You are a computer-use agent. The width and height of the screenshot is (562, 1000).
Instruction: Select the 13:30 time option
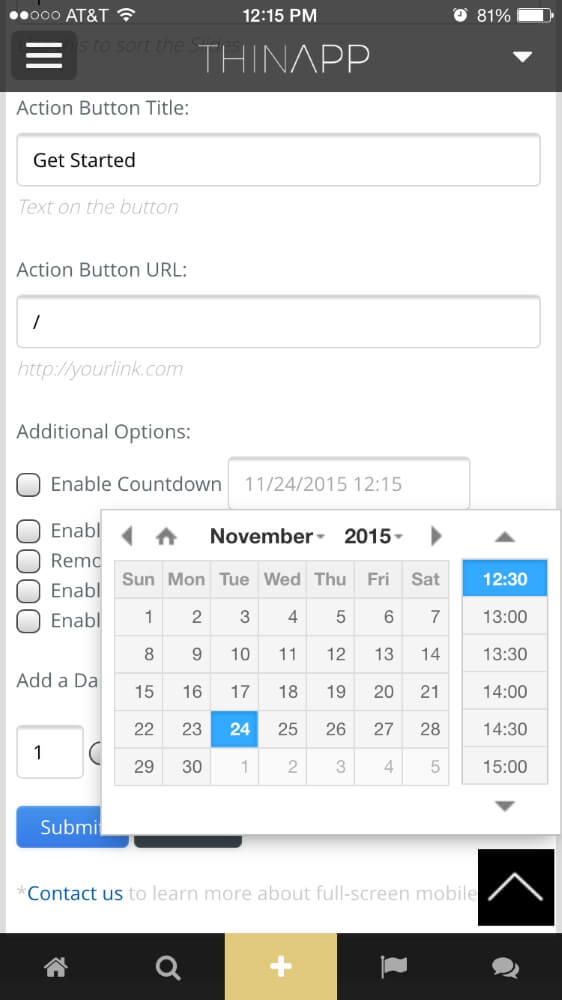point(505,654)
